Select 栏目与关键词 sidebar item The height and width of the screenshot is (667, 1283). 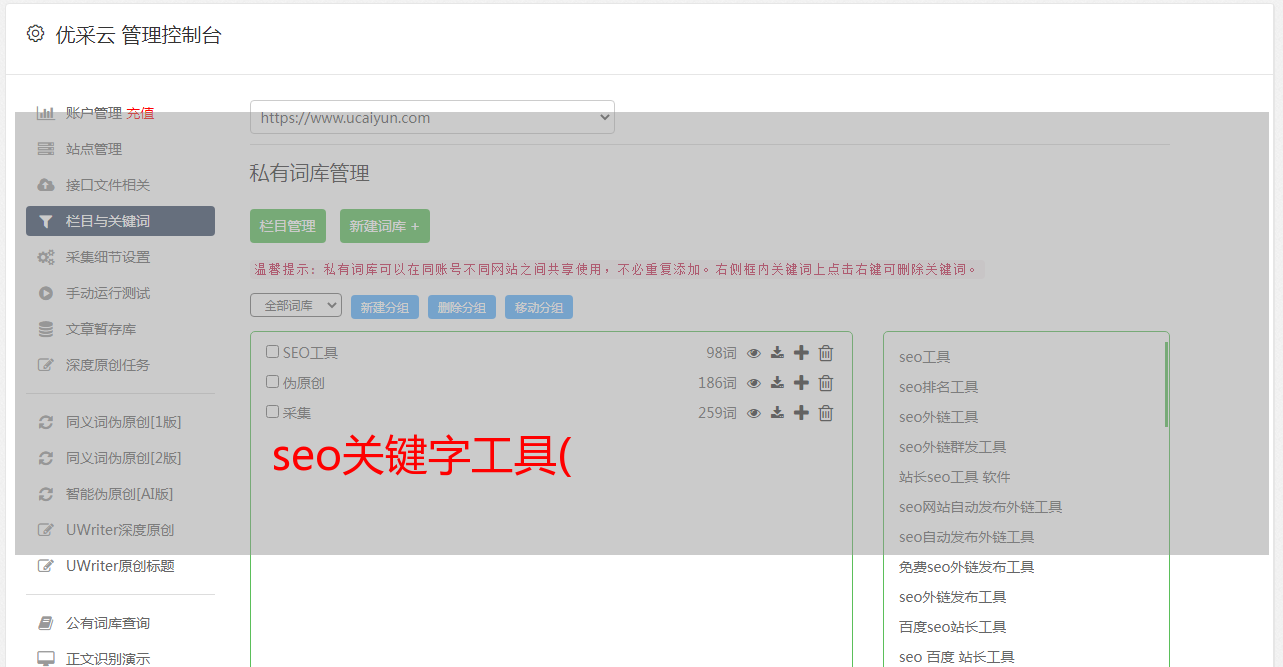pyautogui.click(x=120, y=221)
